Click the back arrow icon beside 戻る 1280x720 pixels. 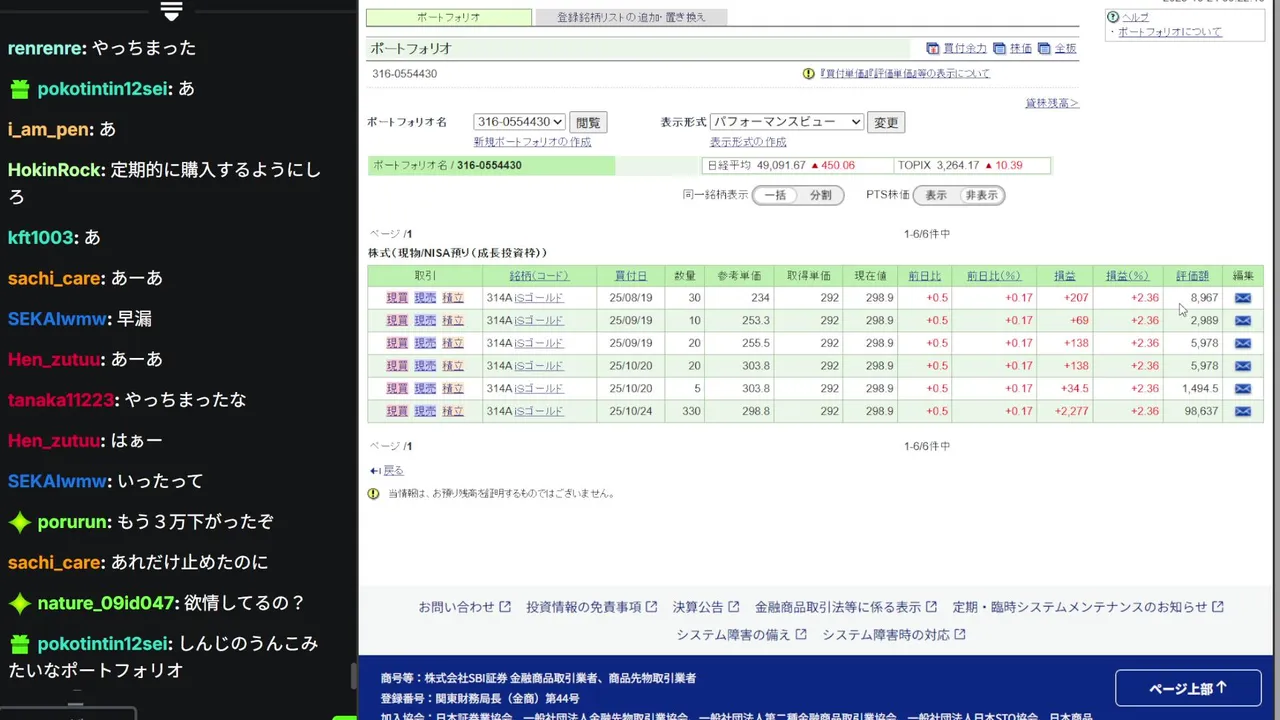[x=375, y=470]
